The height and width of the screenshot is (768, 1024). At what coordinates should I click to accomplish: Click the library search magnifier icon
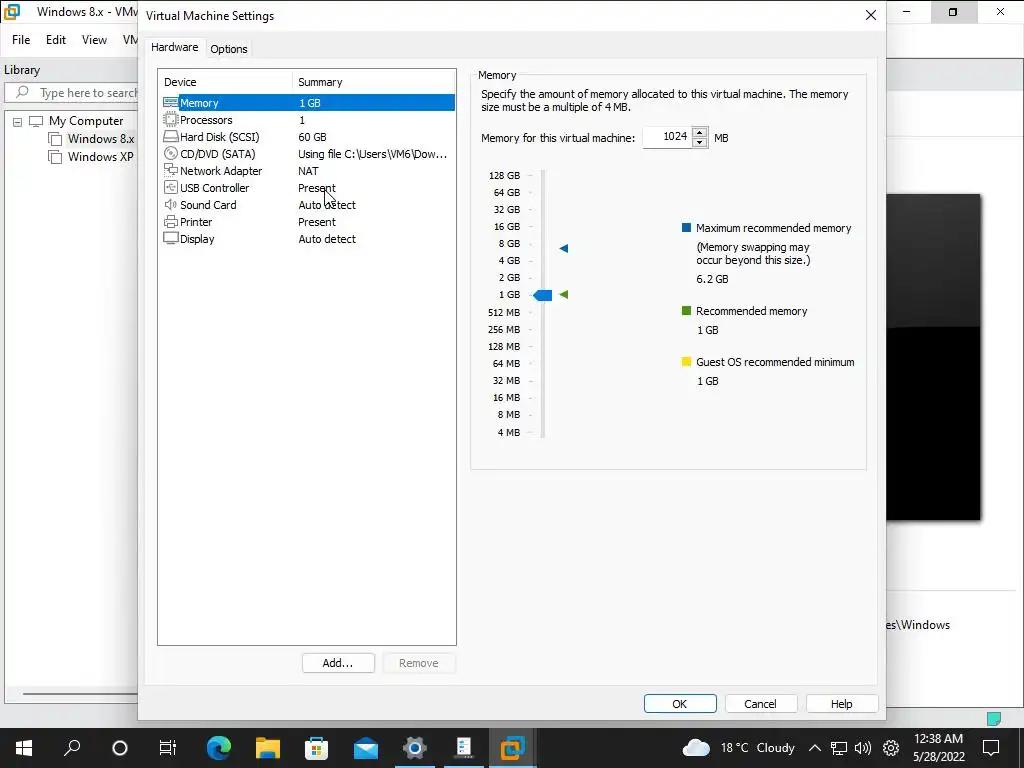tap(22, 92)
